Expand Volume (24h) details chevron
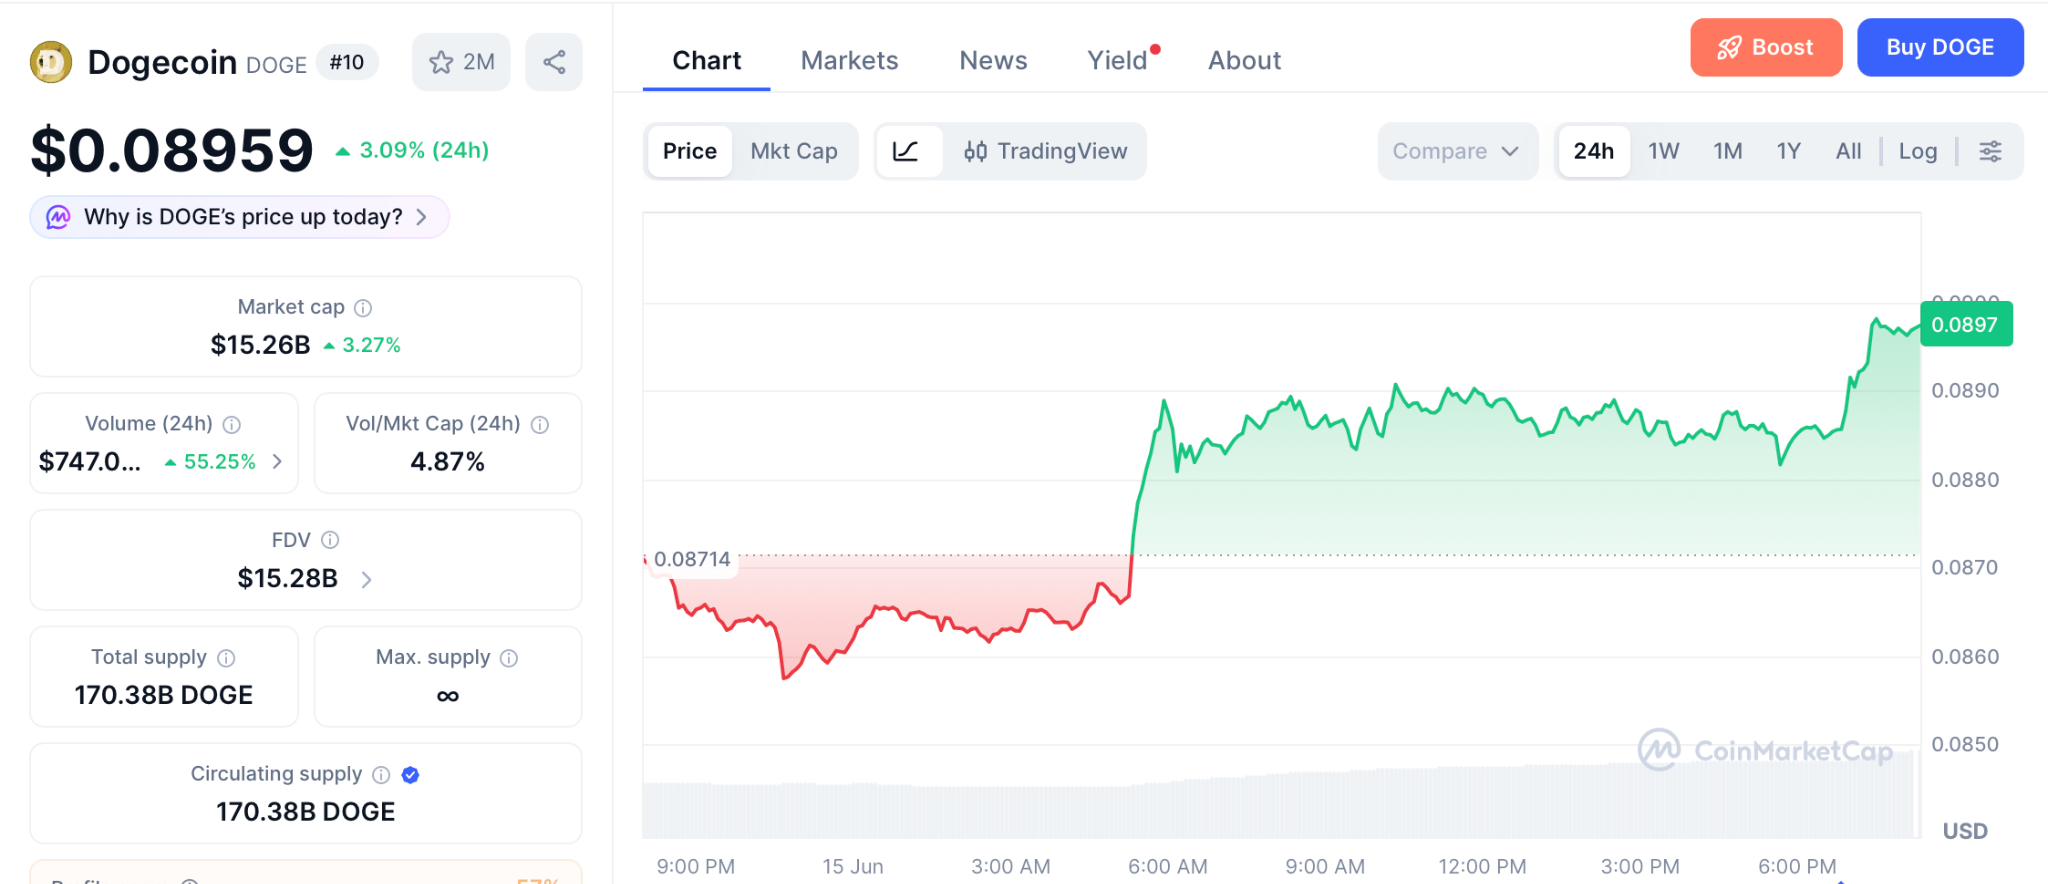 [x=278, y=461]
